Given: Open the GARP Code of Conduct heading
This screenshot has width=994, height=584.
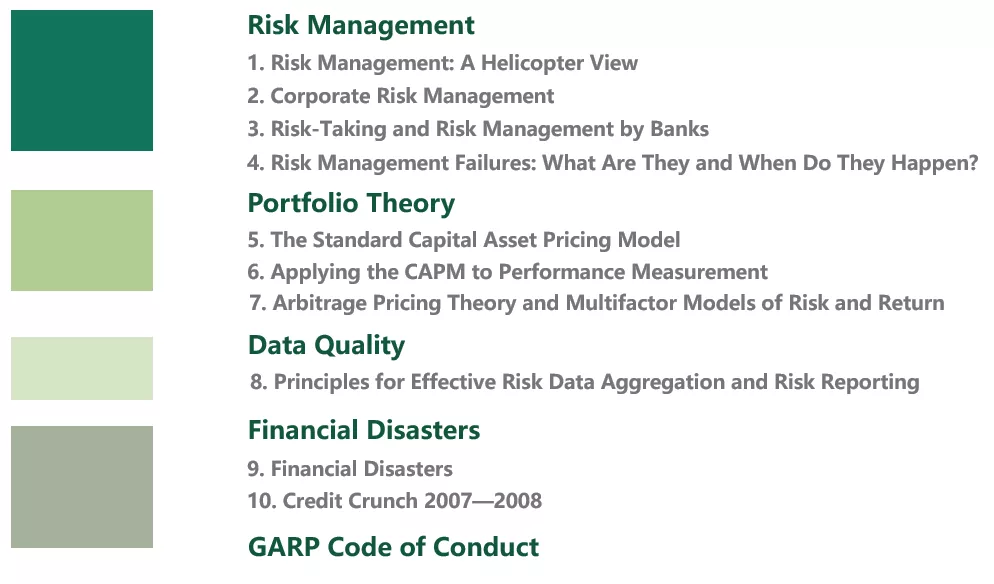Looking at the screenshot, I should click(393, 547).
